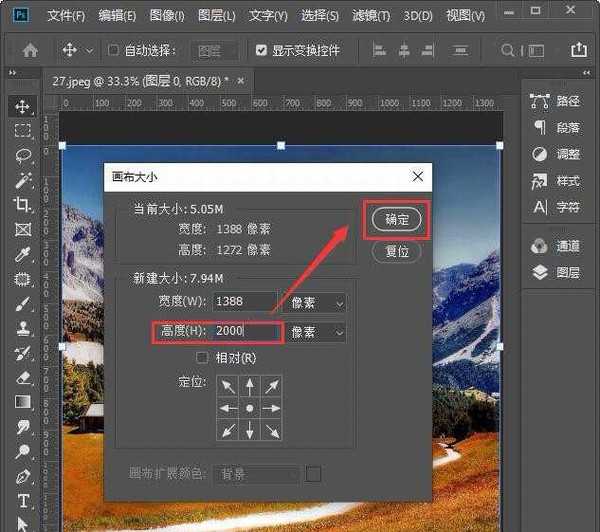The image size is (600, 532).
Task: Click the 宽度(W) input field
Action: coord(245,302)
